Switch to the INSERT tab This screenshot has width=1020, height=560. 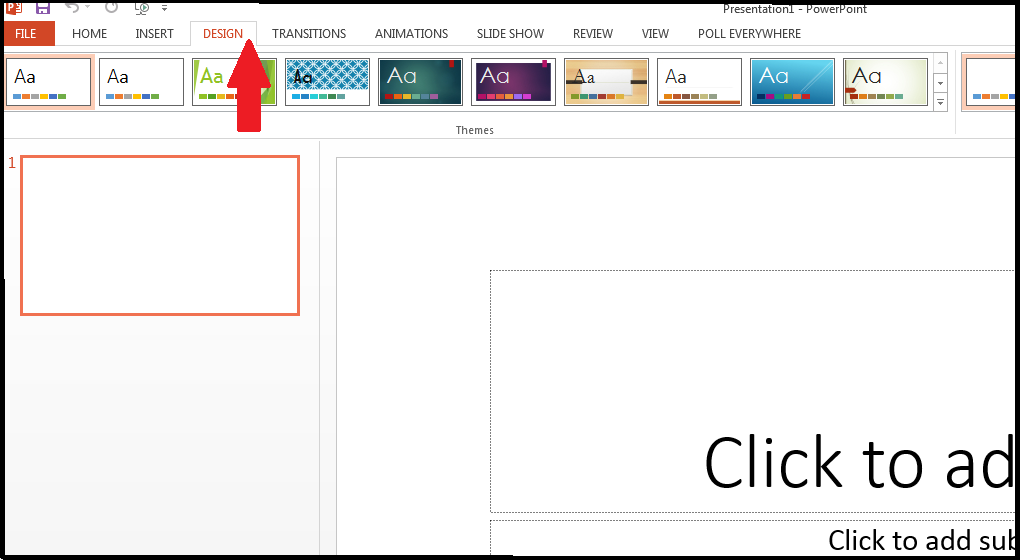coord(154,34)
